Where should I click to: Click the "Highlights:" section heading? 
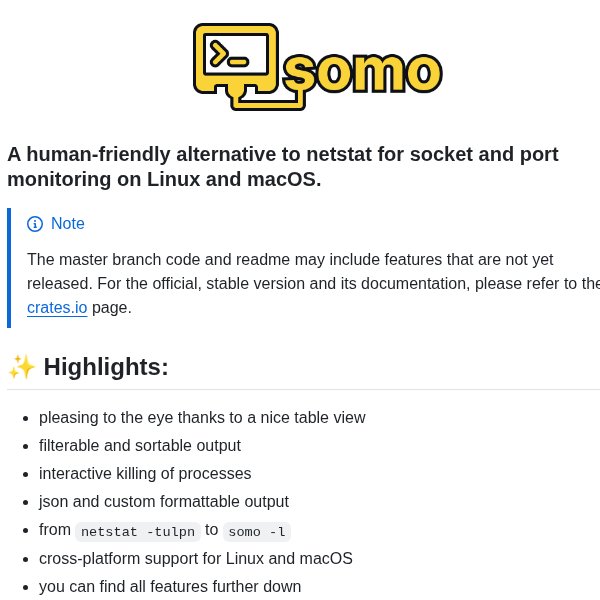[106, 367]
